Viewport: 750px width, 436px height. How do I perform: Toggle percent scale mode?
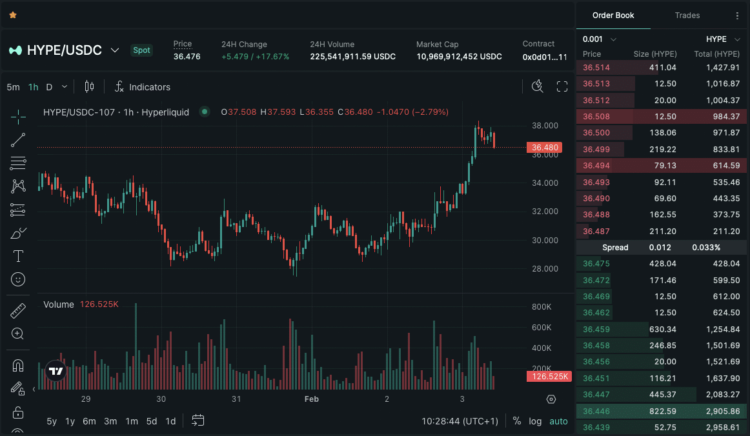pos(517,421)
